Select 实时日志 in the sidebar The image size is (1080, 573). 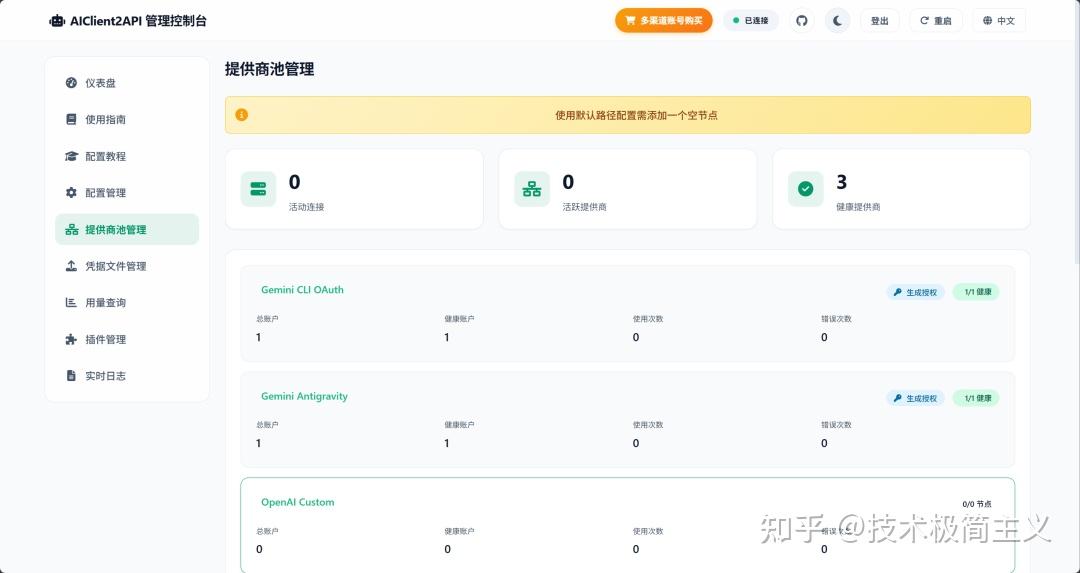(105, 376)
